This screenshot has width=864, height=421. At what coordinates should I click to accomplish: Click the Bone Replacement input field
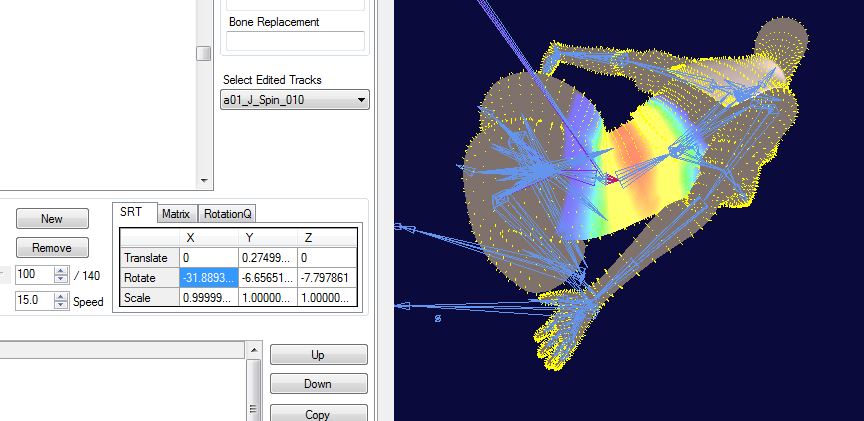click(295, 41)
